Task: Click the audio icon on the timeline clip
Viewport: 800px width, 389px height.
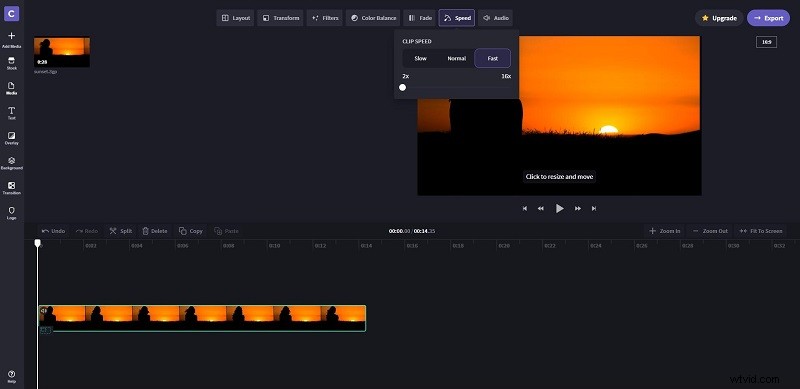Action: 44,310
